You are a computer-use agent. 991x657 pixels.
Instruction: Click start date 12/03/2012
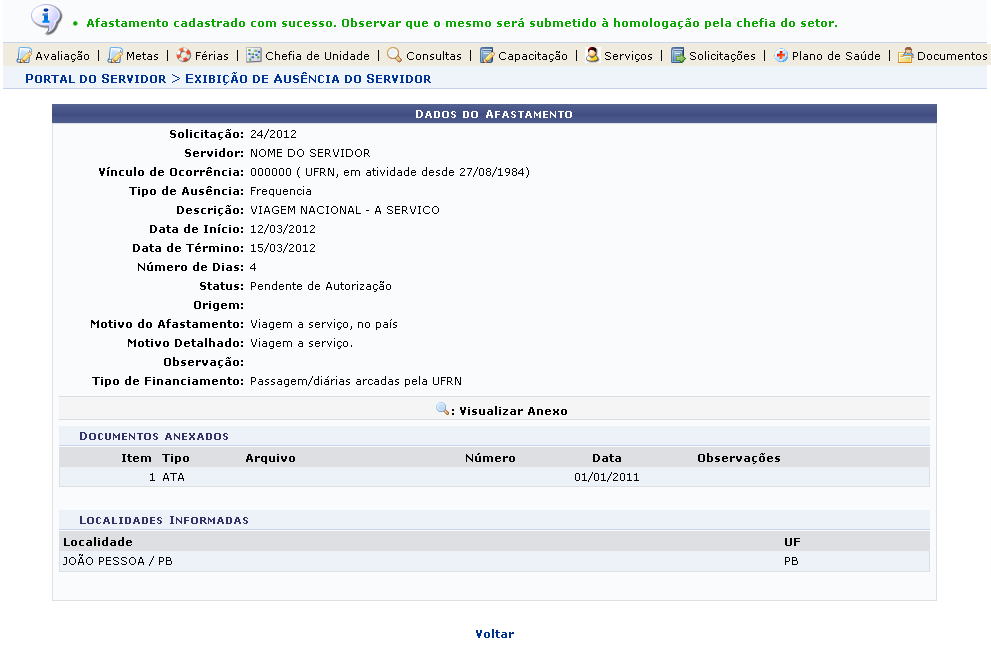coord(283,229)
